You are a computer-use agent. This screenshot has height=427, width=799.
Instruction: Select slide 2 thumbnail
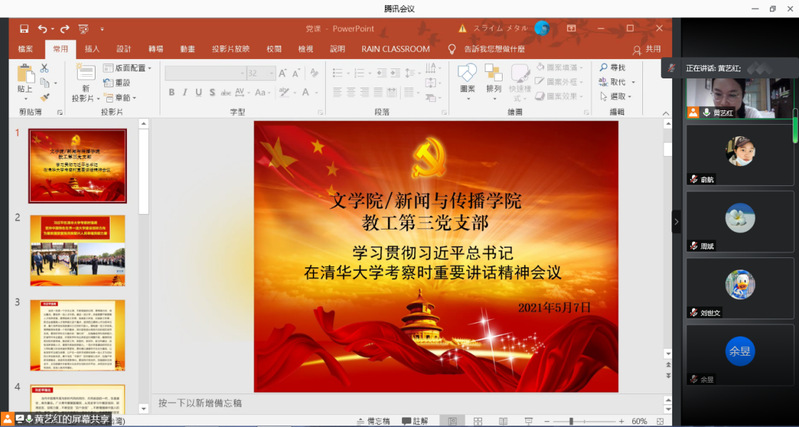[x=77, y=250]
